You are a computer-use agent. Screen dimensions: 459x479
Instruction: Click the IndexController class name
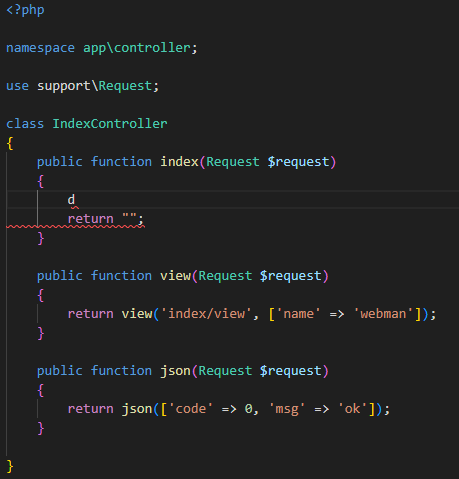pos(110,124)
